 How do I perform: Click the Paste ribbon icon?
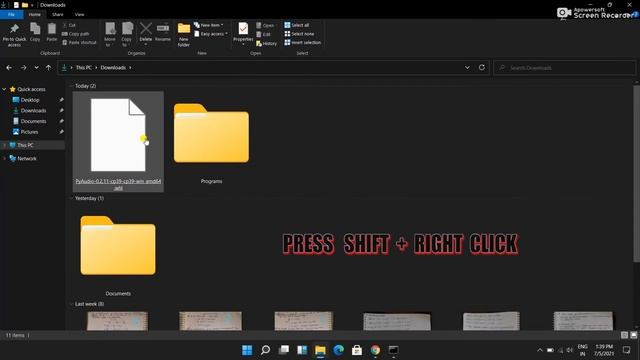(51, 32)
